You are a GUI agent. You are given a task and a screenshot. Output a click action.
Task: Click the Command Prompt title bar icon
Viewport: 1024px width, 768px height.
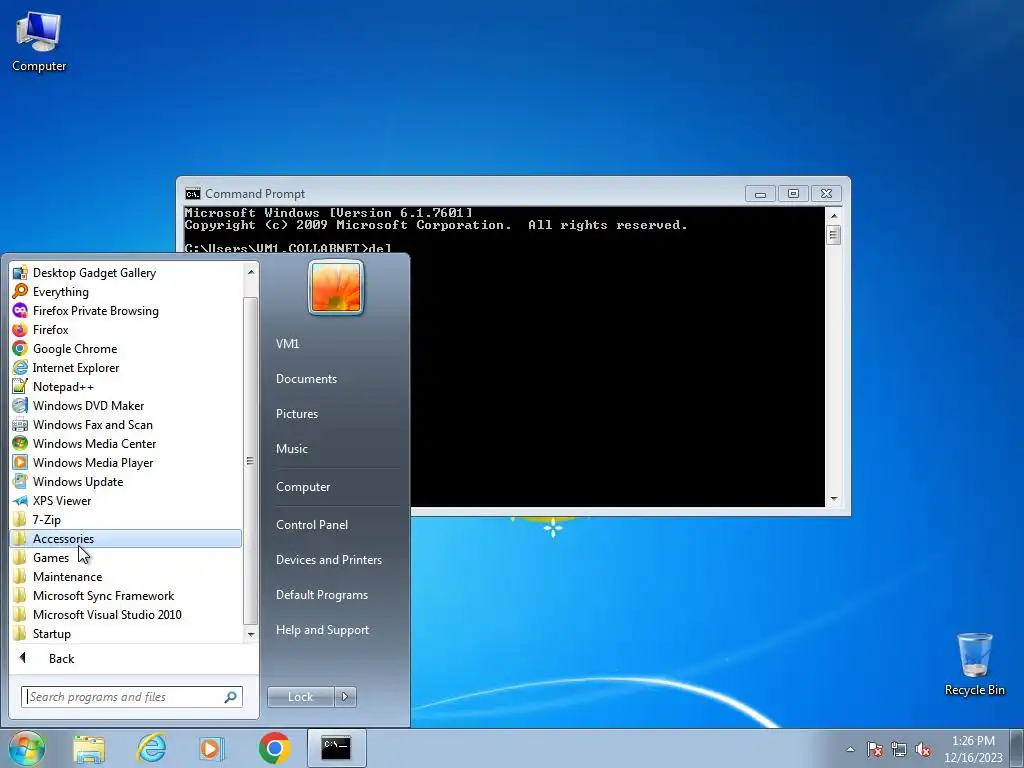193,194
